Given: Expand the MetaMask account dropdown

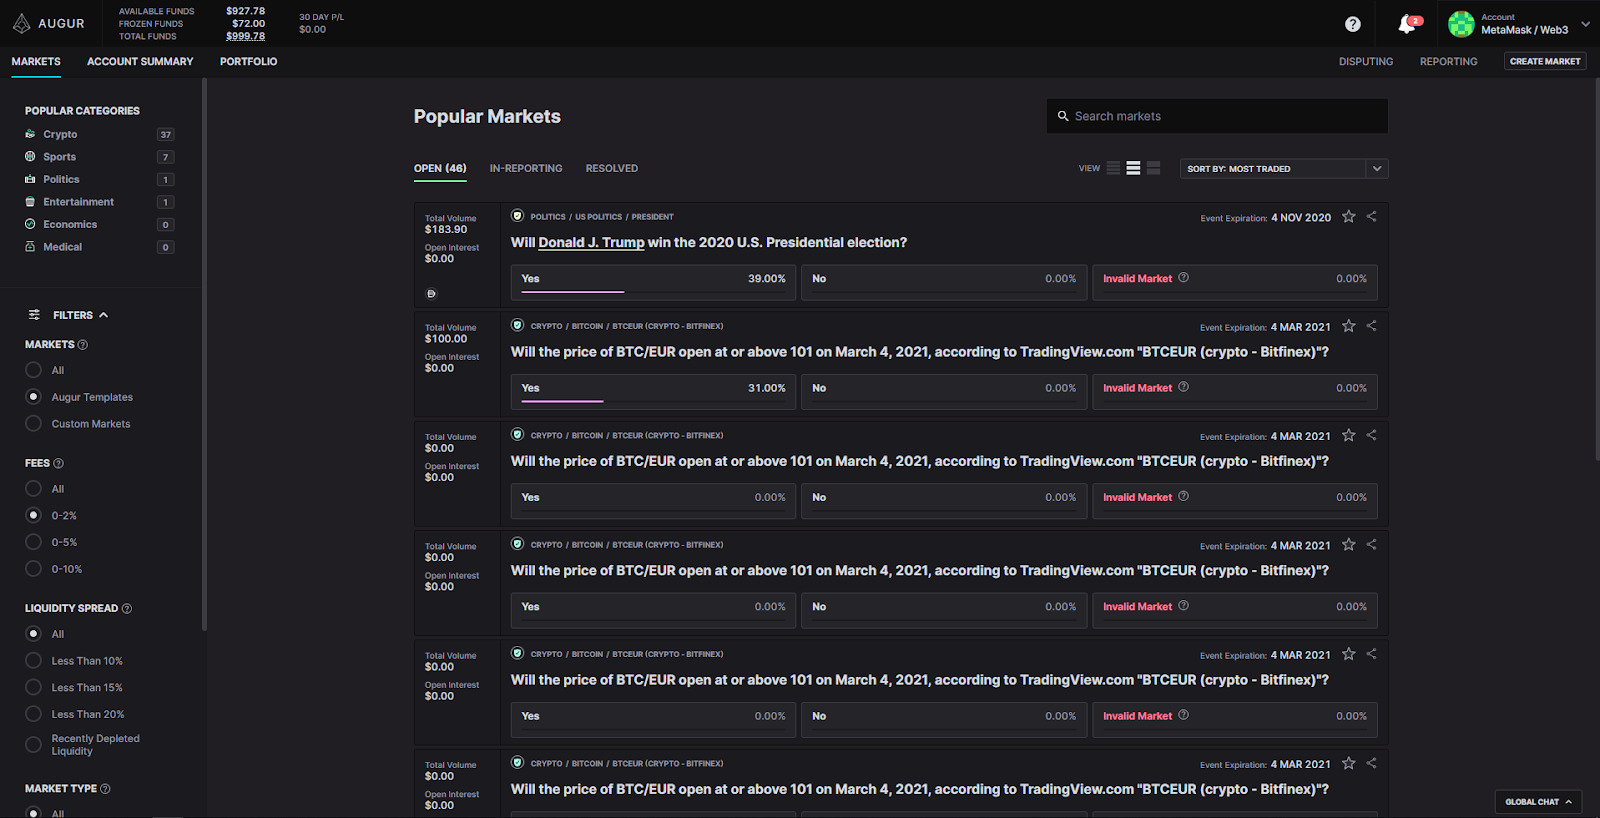Looking at the screenshot, I should (x=1585, y=24).
